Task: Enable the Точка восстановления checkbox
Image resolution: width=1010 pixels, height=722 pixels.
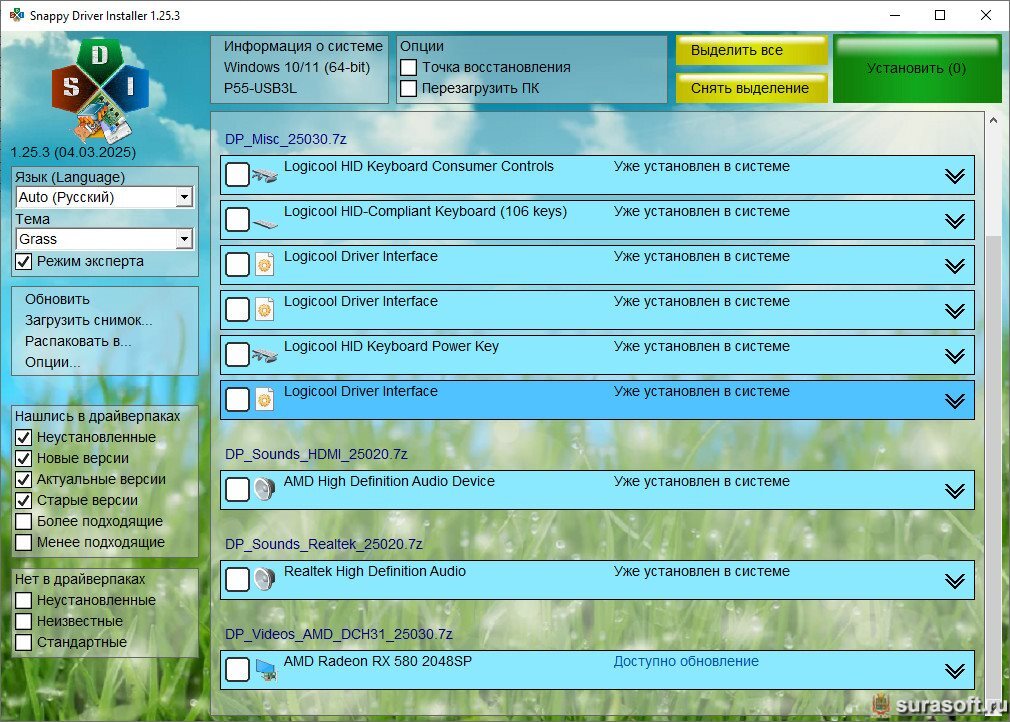Action: tap(408, 68)
